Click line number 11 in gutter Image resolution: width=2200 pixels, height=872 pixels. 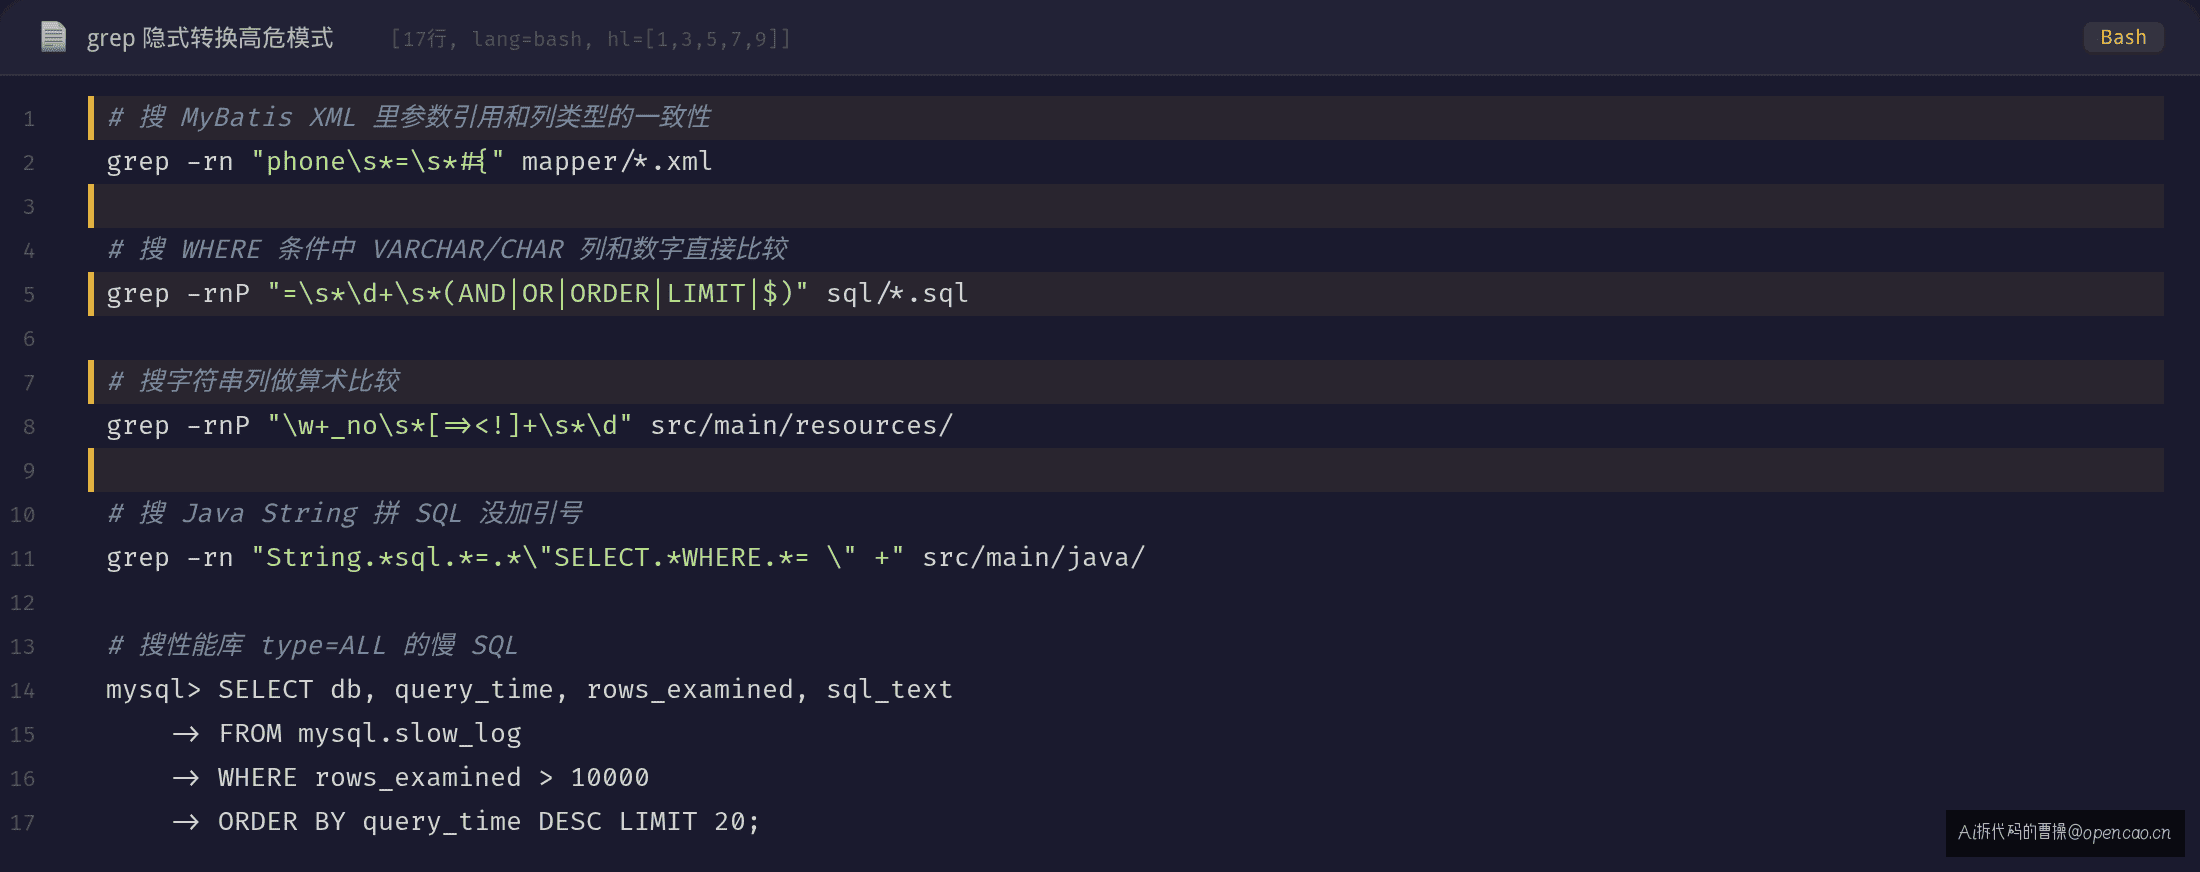[22, 559]
